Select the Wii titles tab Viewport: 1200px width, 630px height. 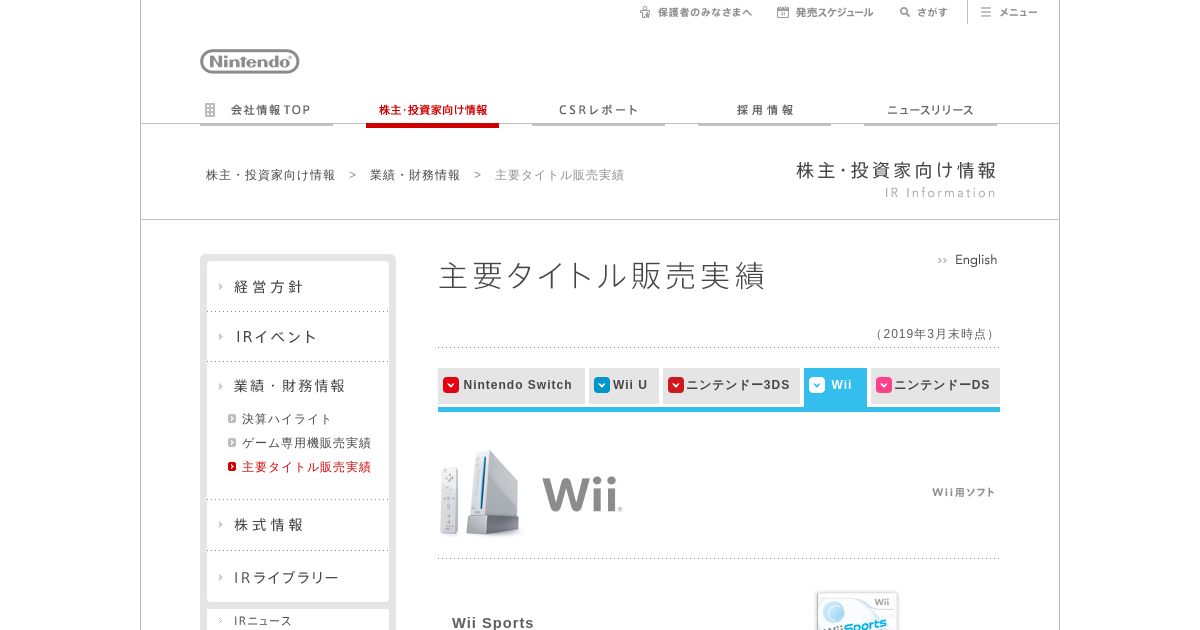coord(835,386)
